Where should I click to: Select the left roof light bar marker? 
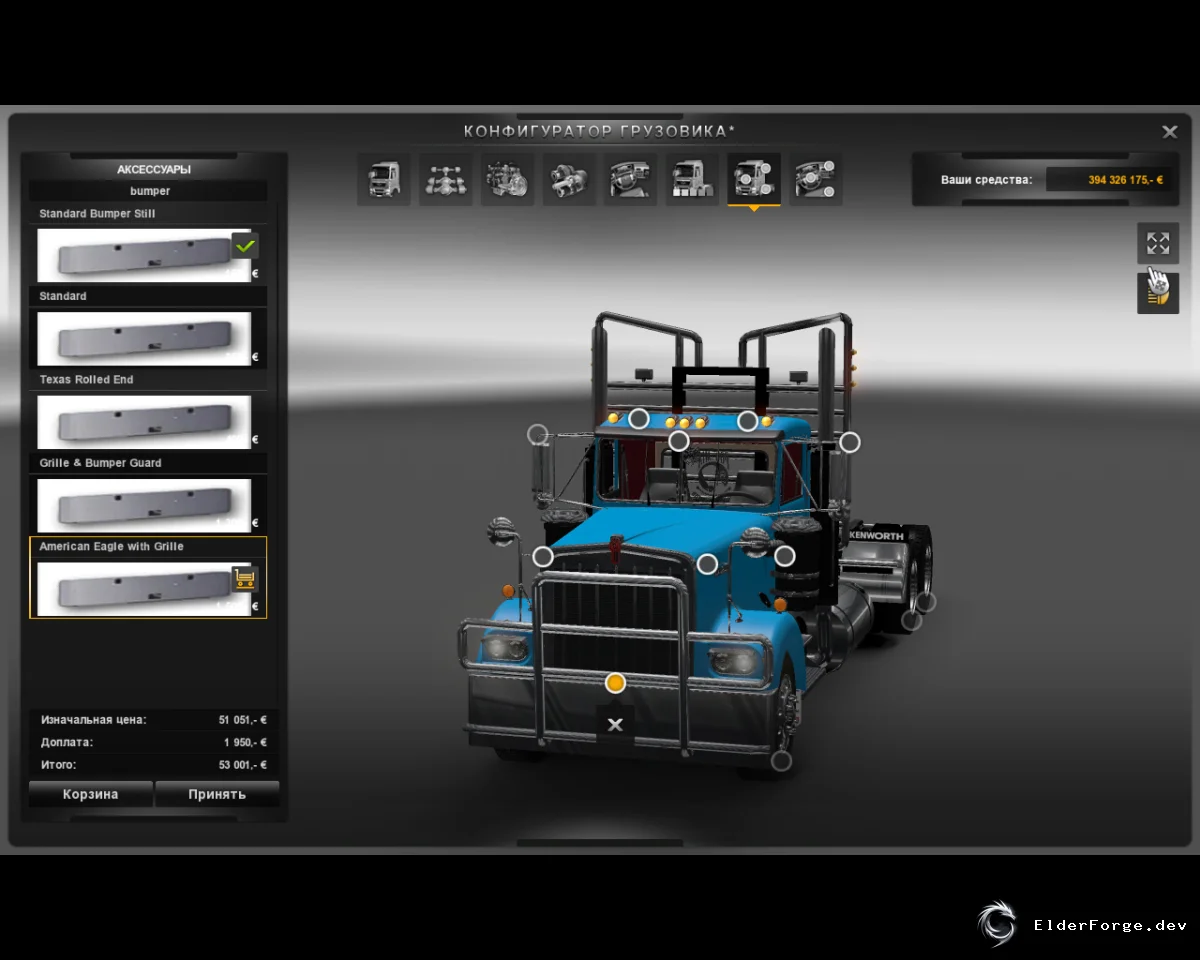(639, 418)
